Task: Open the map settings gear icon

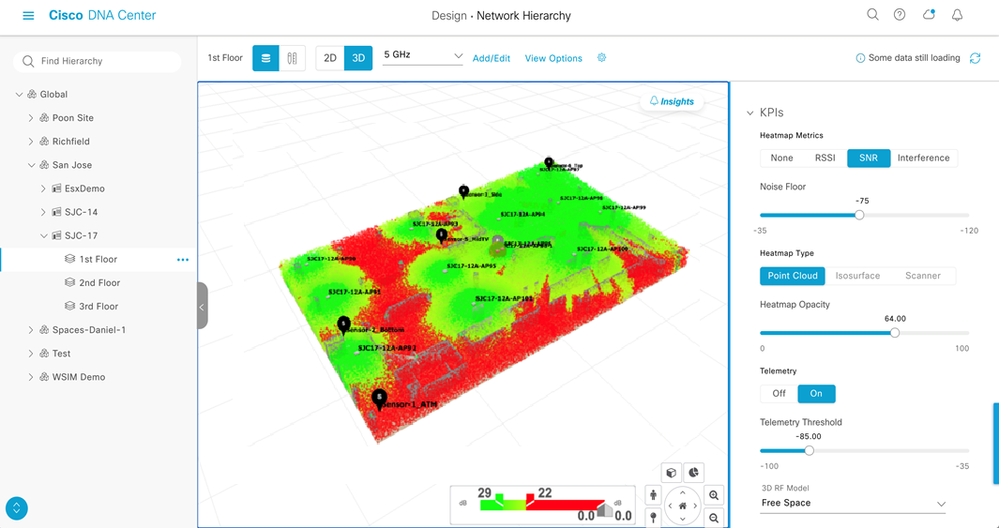Action: coord(601,57)
